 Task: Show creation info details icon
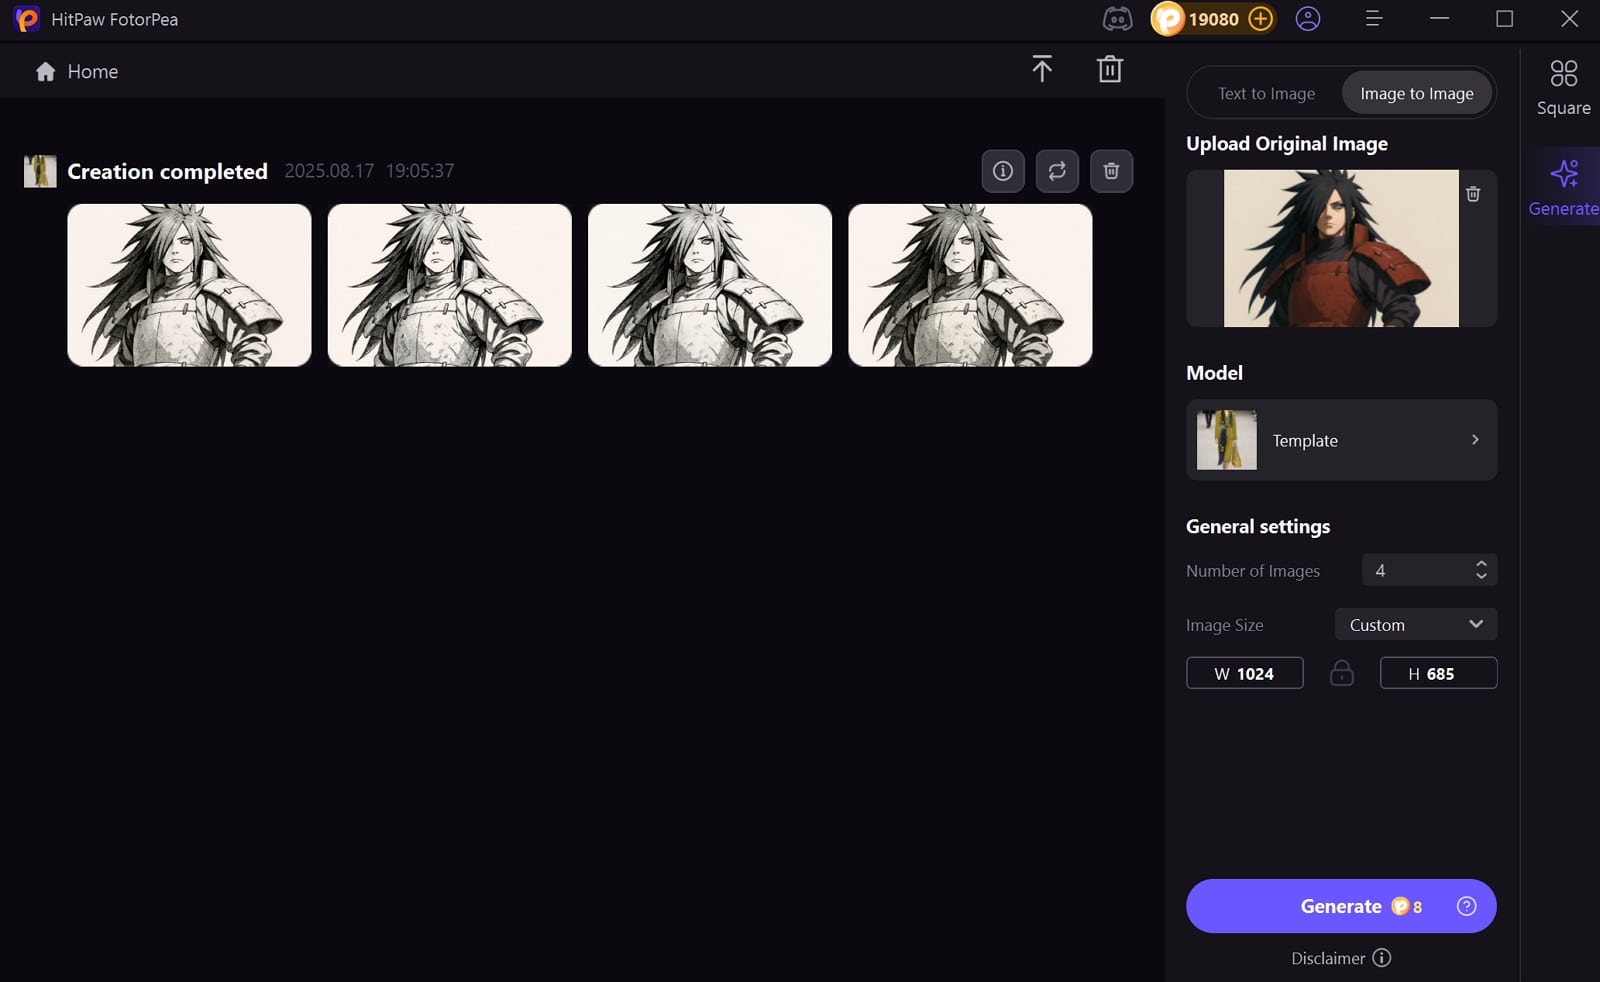tap(1003, 171)
